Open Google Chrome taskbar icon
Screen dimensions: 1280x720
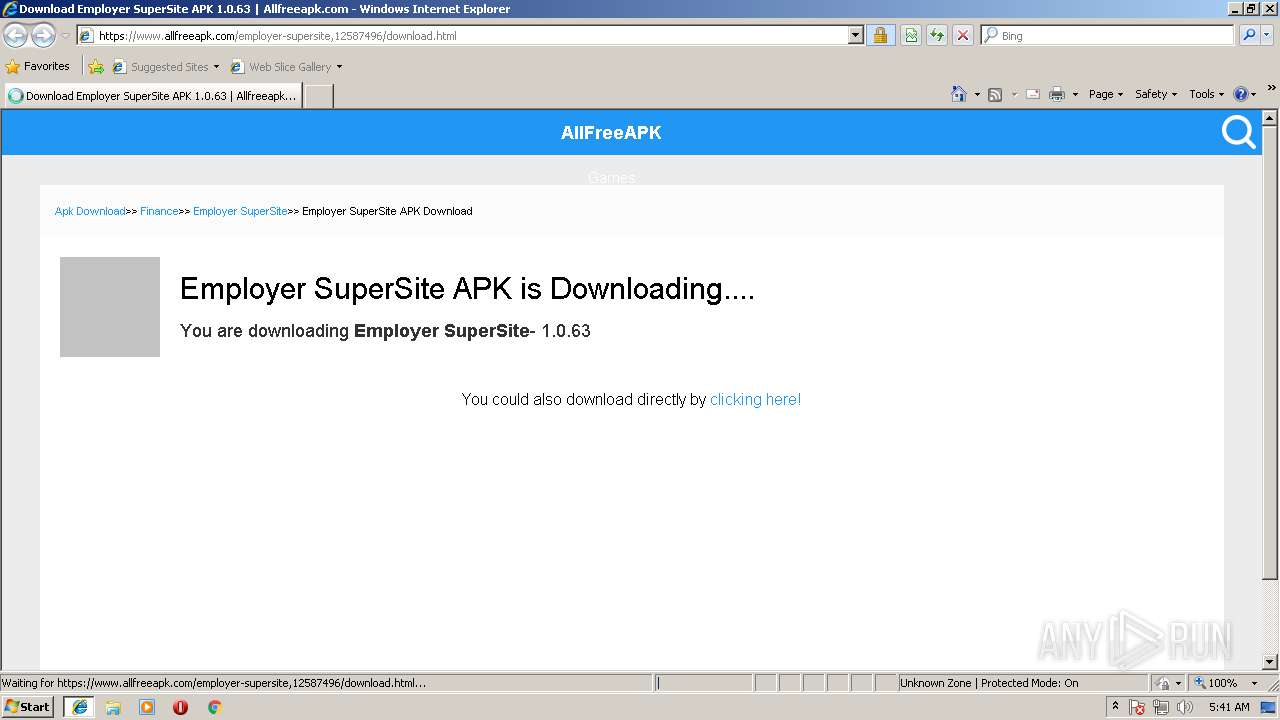click(214, 707)
